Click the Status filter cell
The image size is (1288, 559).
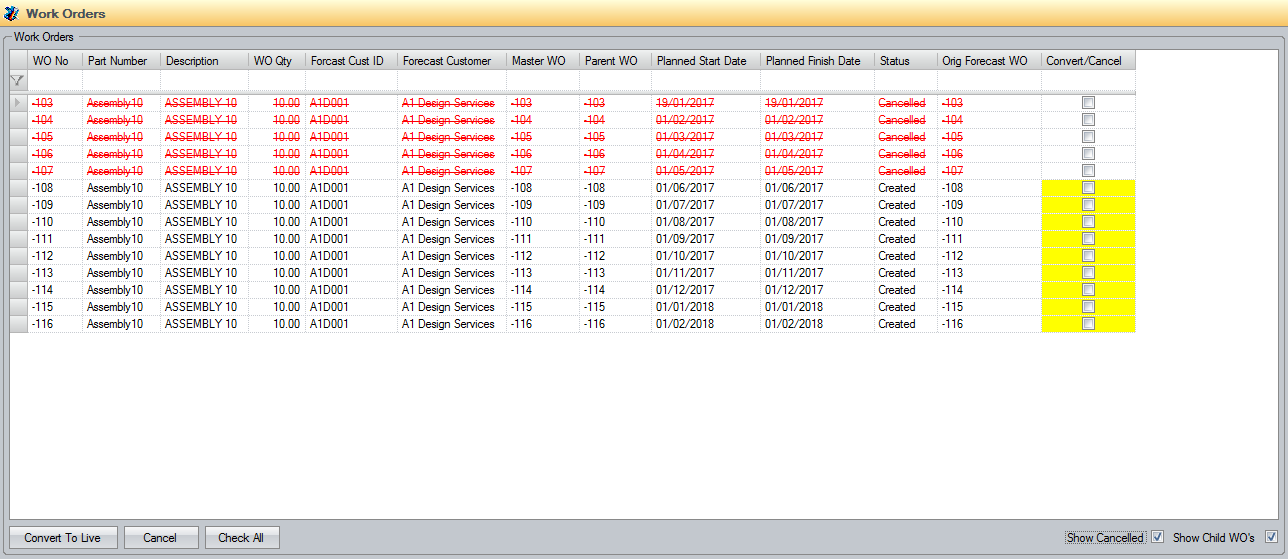[x=905, y=80]
